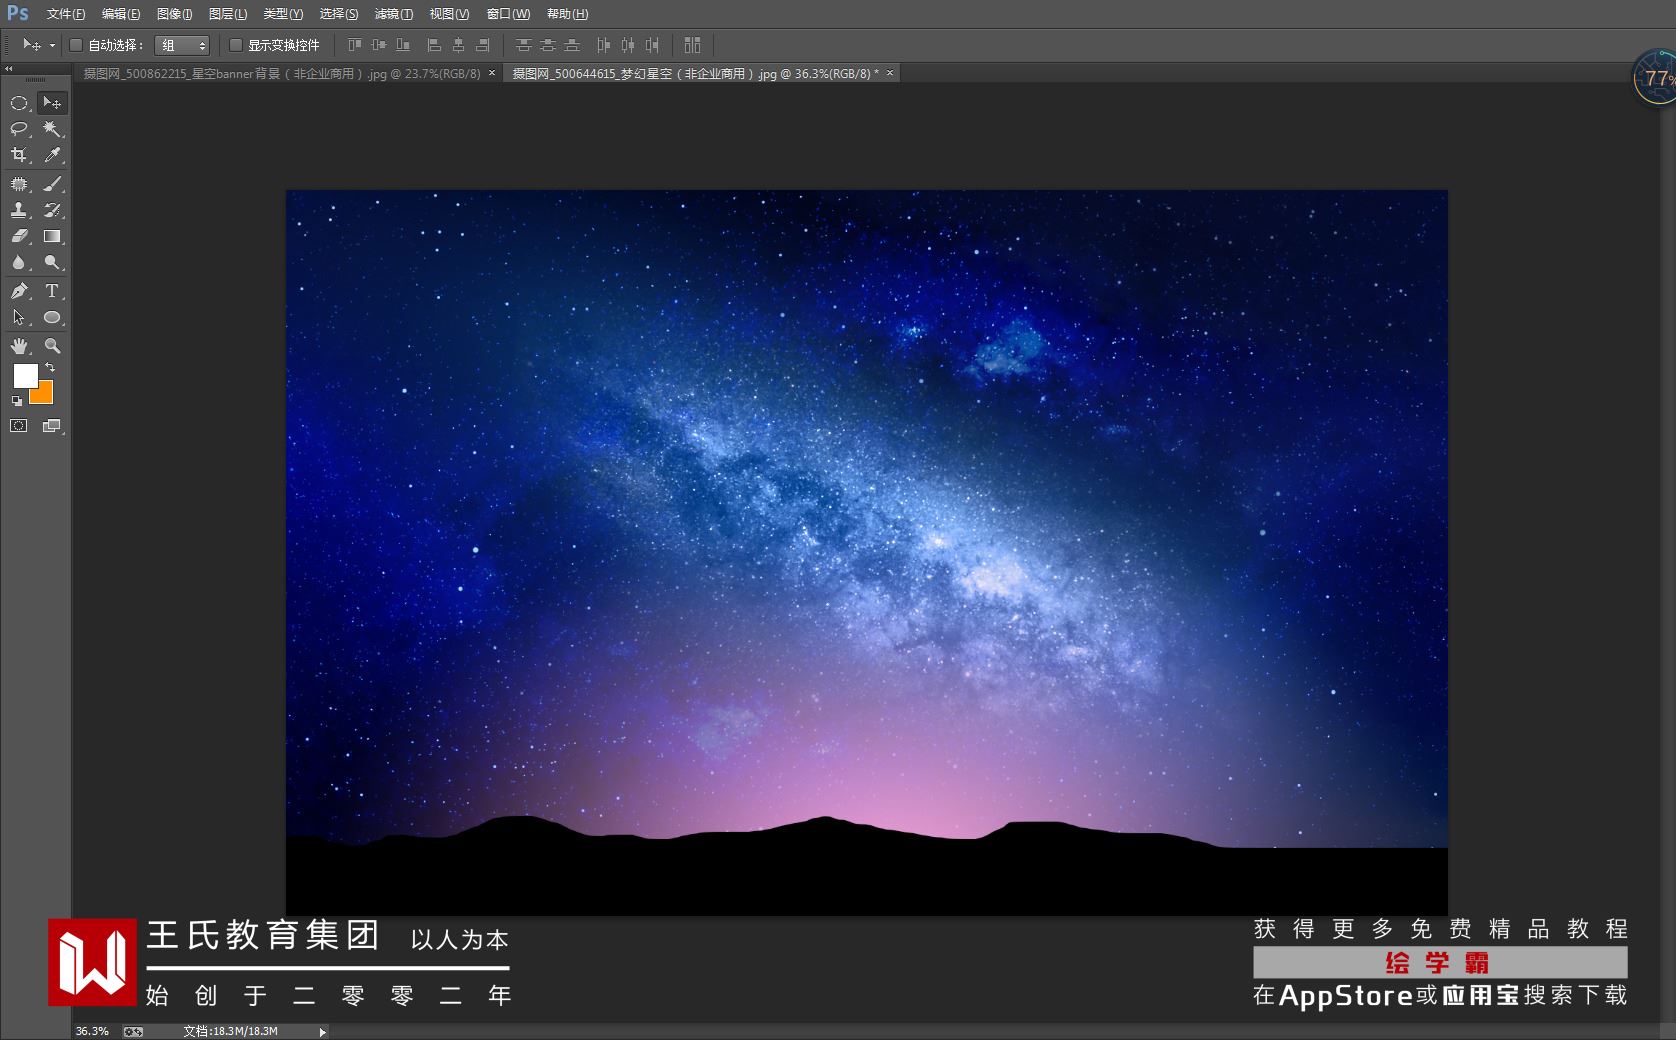Click the Align Horizontal Centers icon
The width and height of the screenshot is (1676, 1040).
pos(458,45)
